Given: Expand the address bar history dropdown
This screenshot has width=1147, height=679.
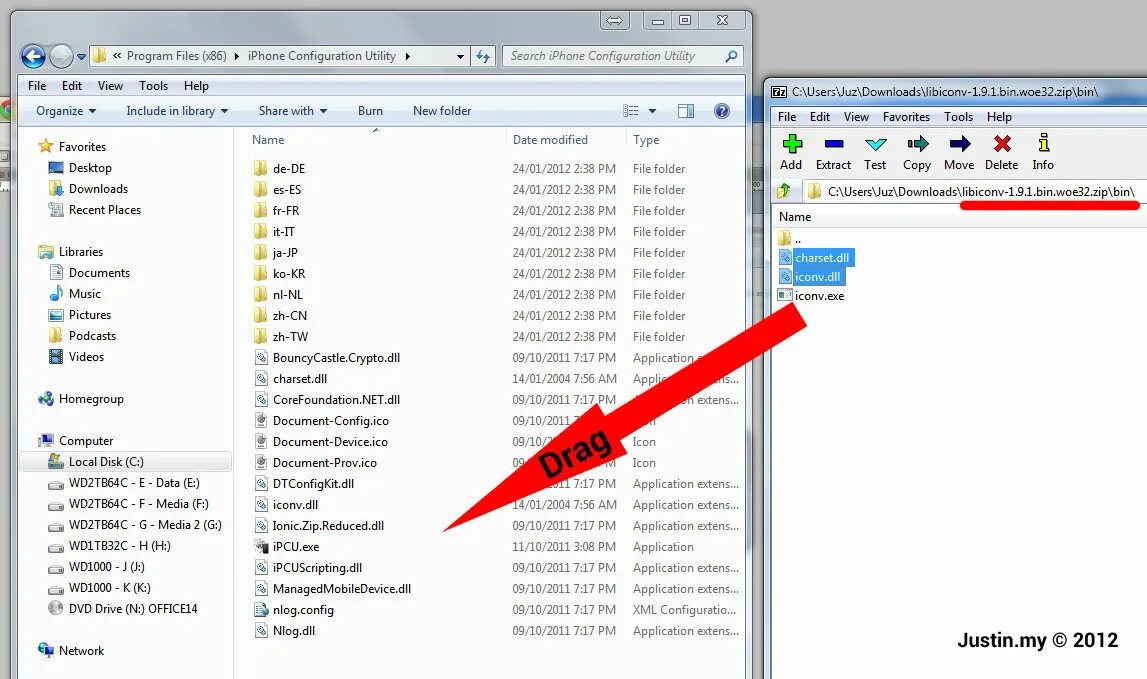Looking at the screenshot, I should click(460, 56).
